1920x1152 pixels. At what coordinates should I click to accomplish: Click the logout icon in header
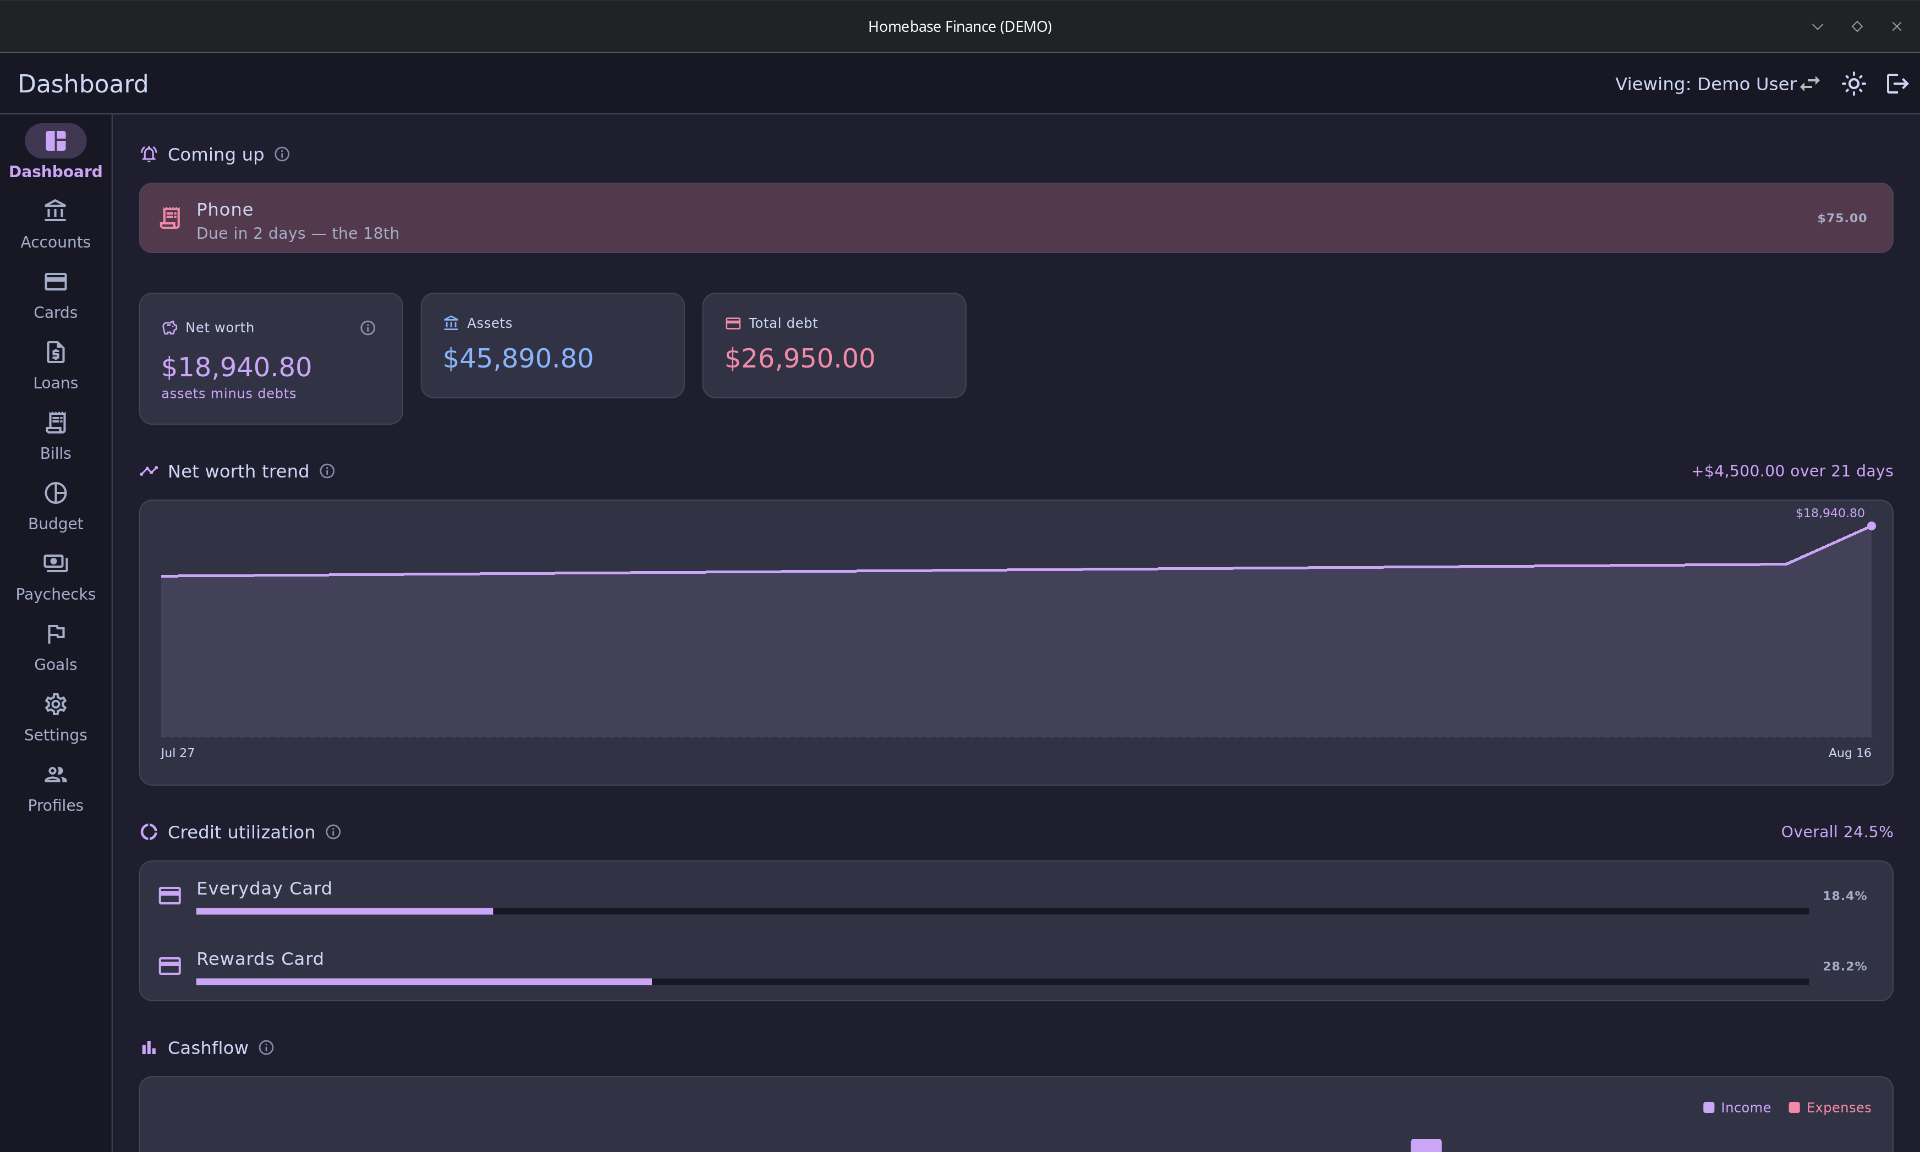tap(1897, 84)
